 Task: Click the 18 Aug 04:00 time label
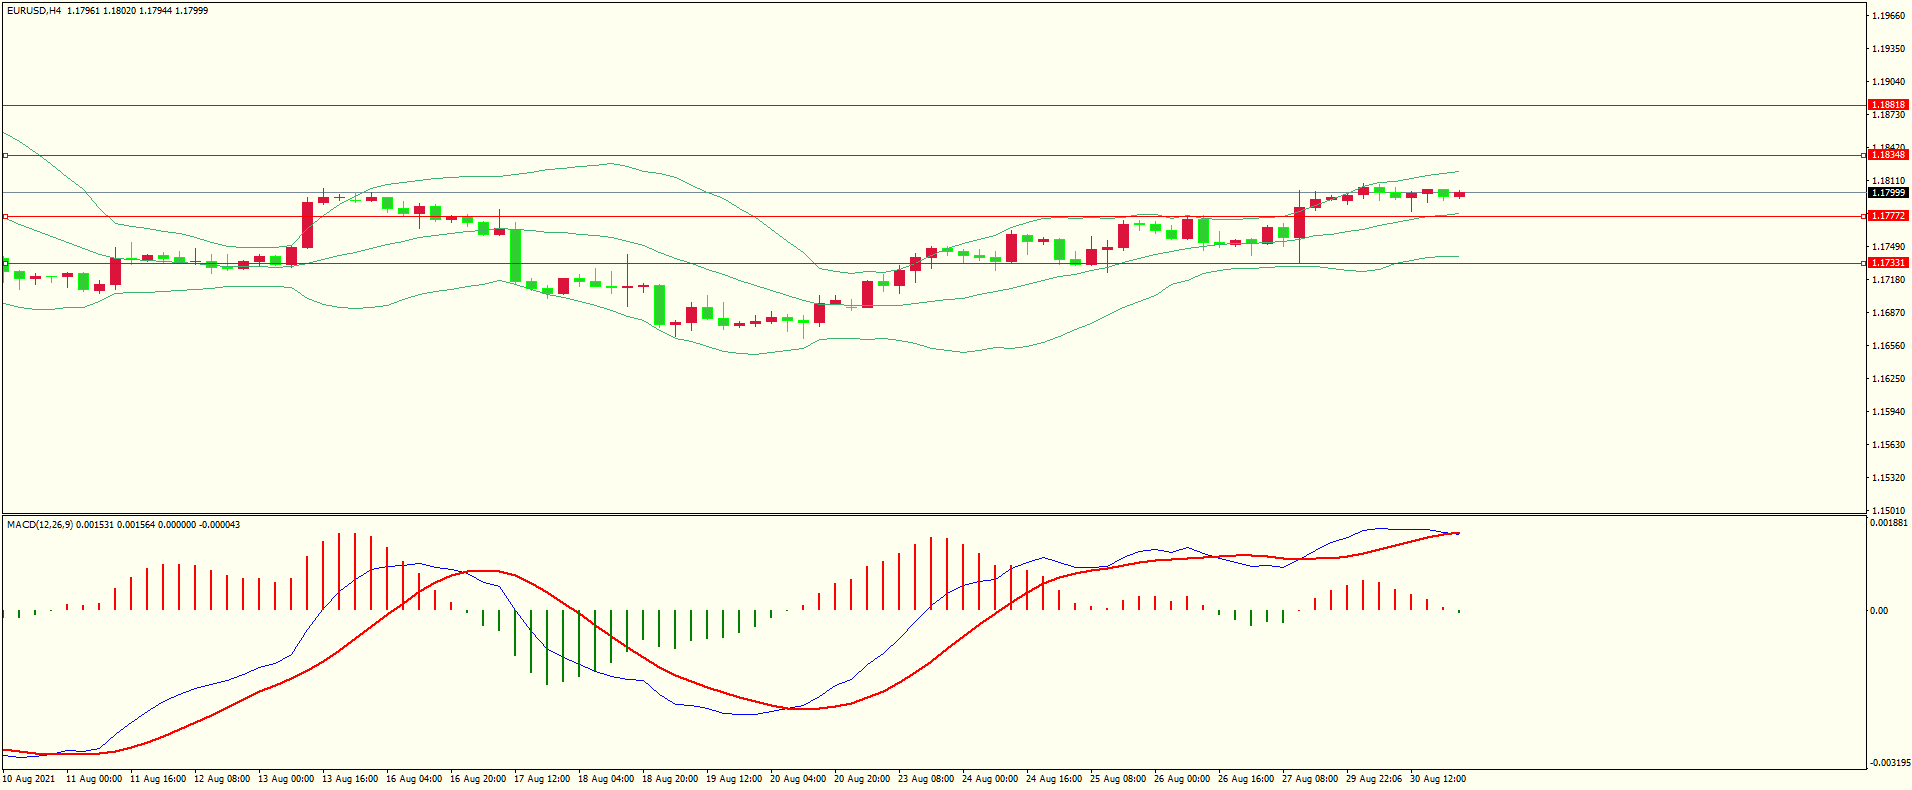tap(606, 779)
